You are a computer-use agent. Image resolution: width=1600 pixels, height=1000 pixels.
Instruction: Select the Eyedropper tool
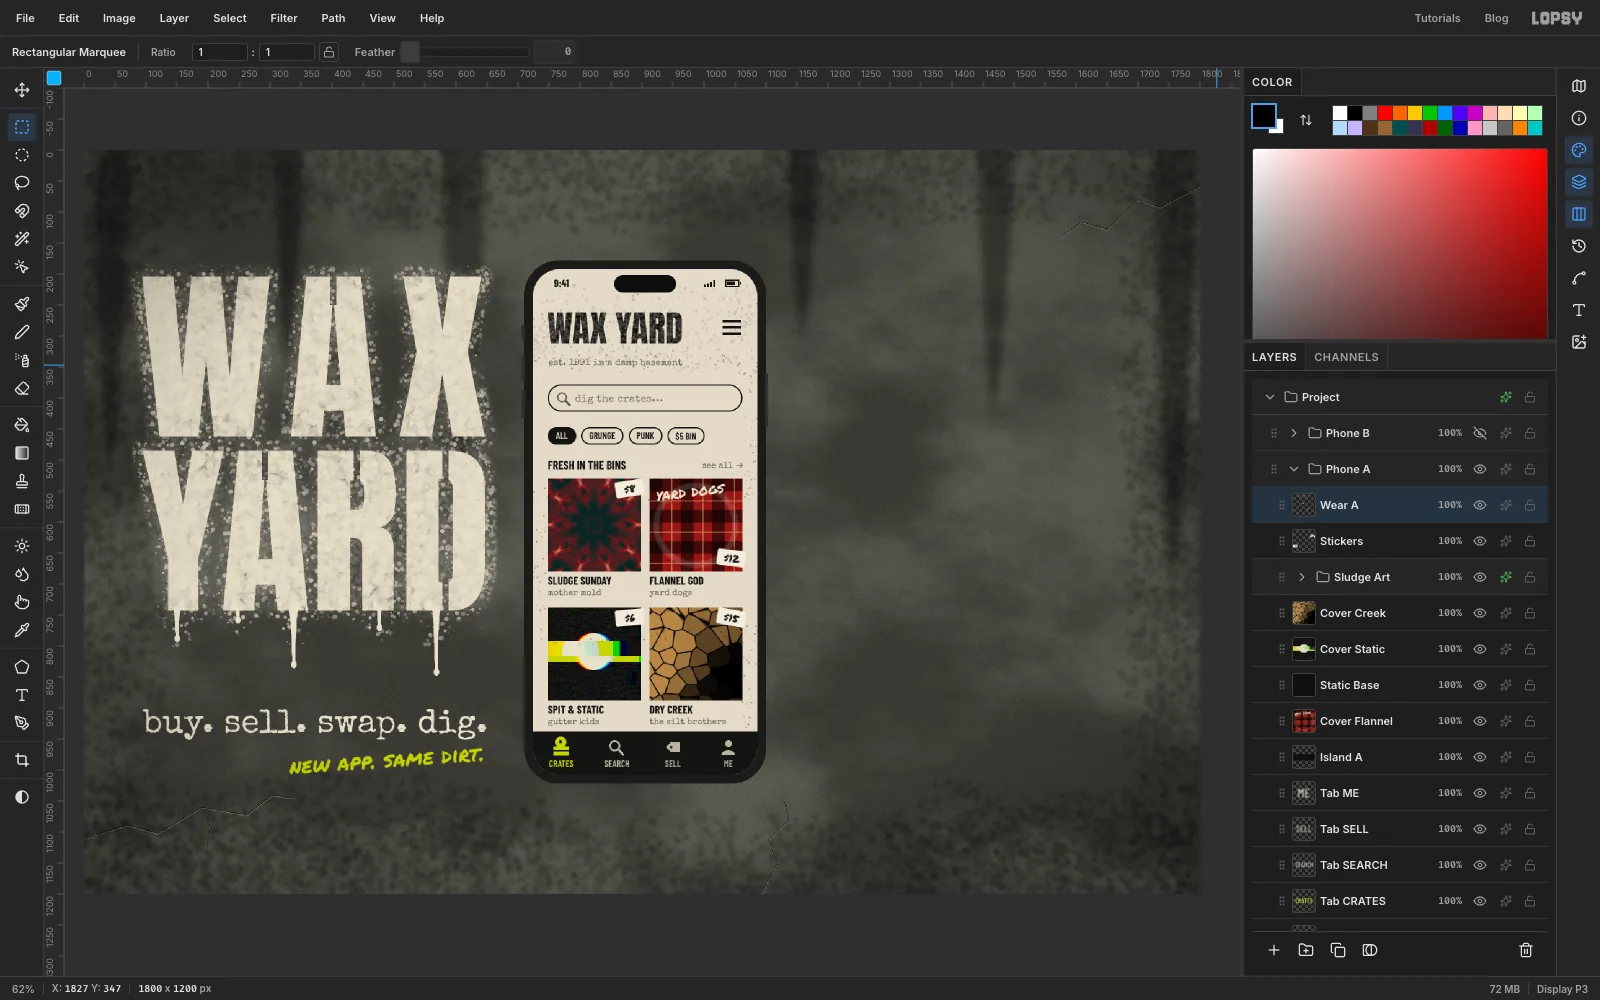[22, 630]
